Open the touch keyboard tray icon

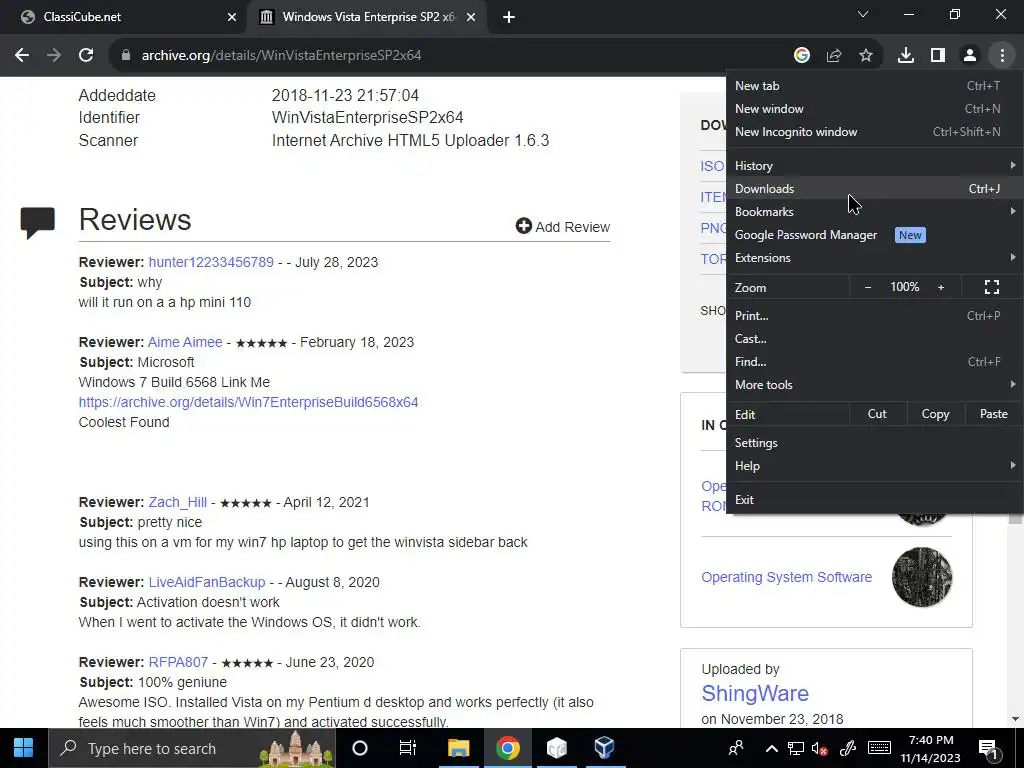click(x=879, y=748)
